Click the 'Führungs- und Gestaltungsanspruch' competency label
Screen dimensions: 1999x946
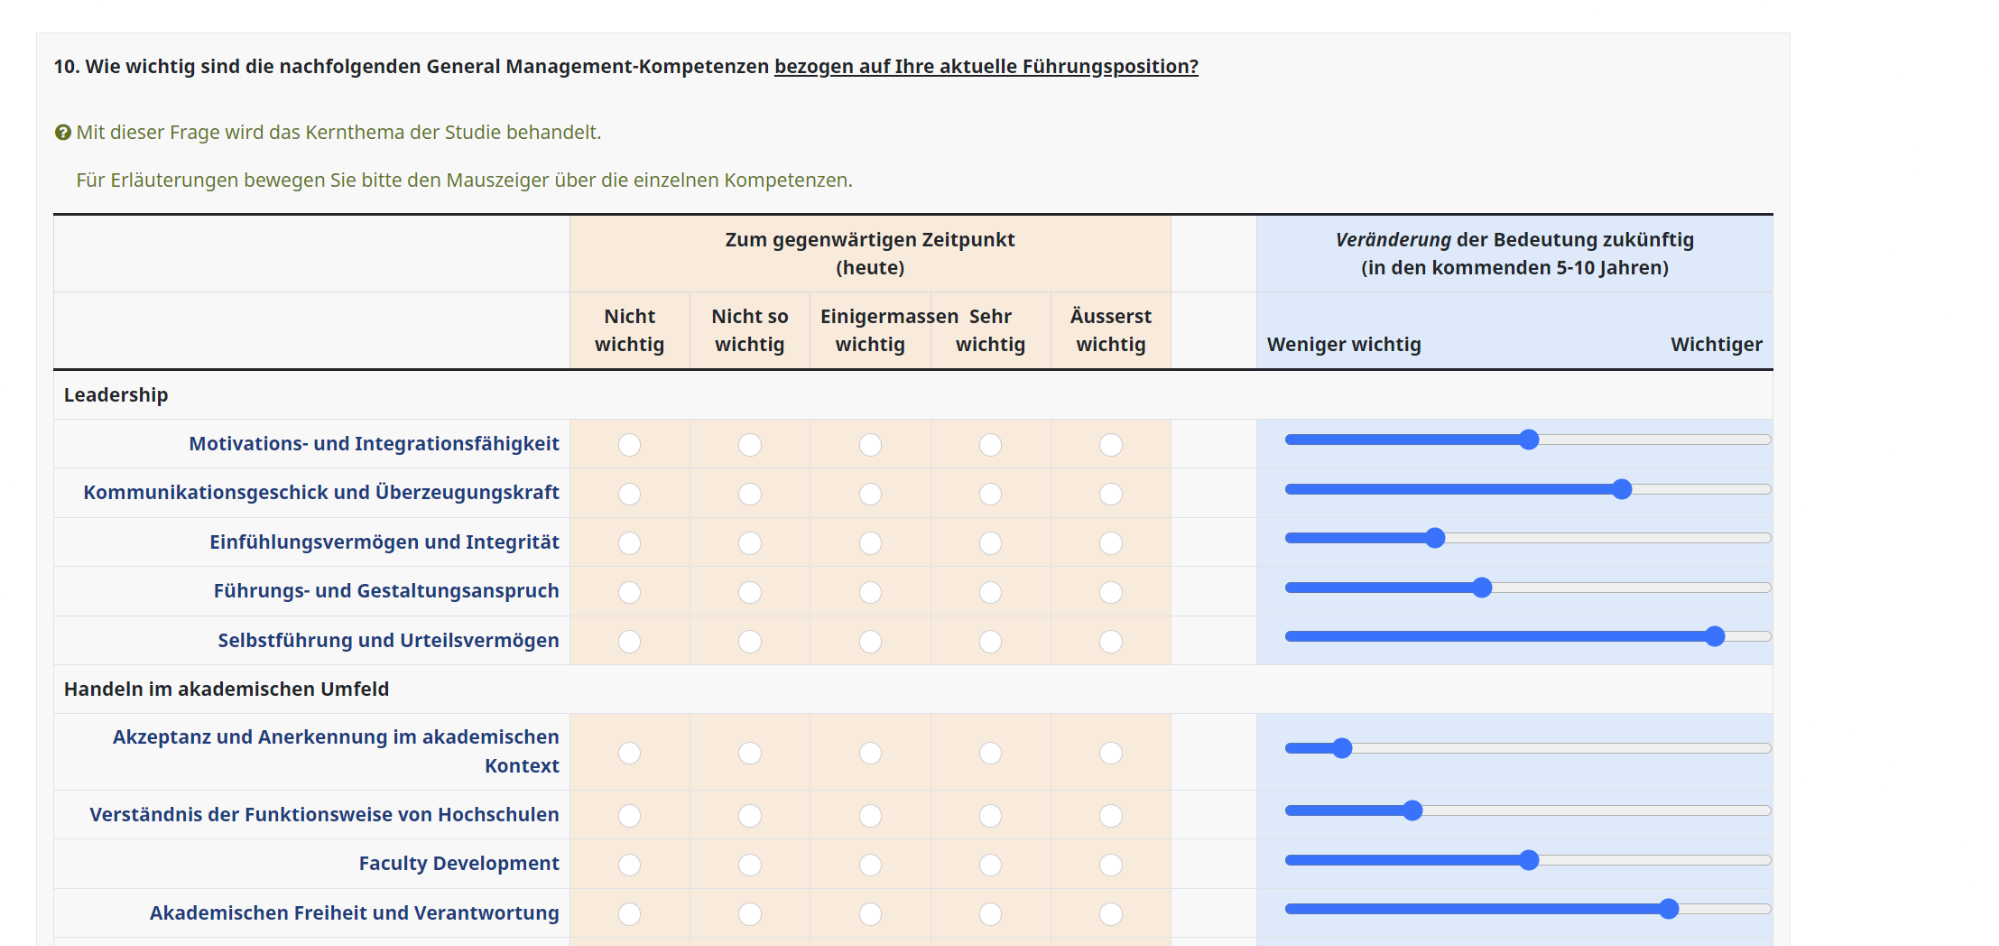386,591
